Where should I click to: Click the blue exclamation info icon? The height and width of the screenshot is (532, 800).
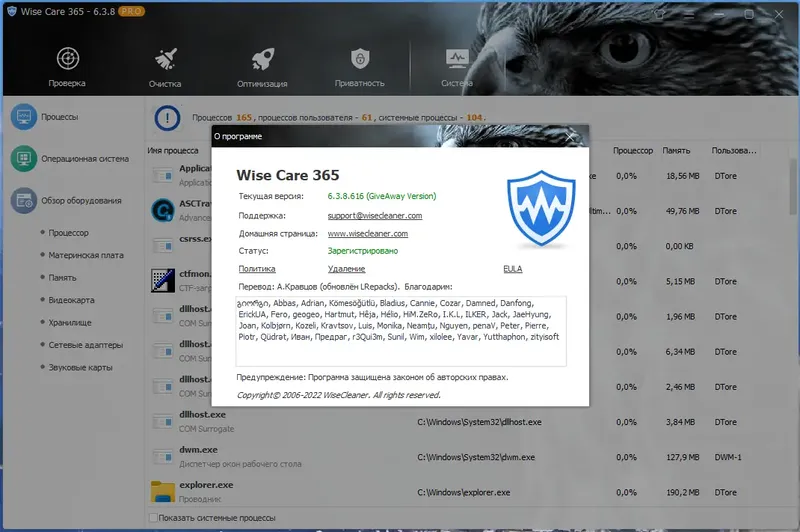point(167,118)
